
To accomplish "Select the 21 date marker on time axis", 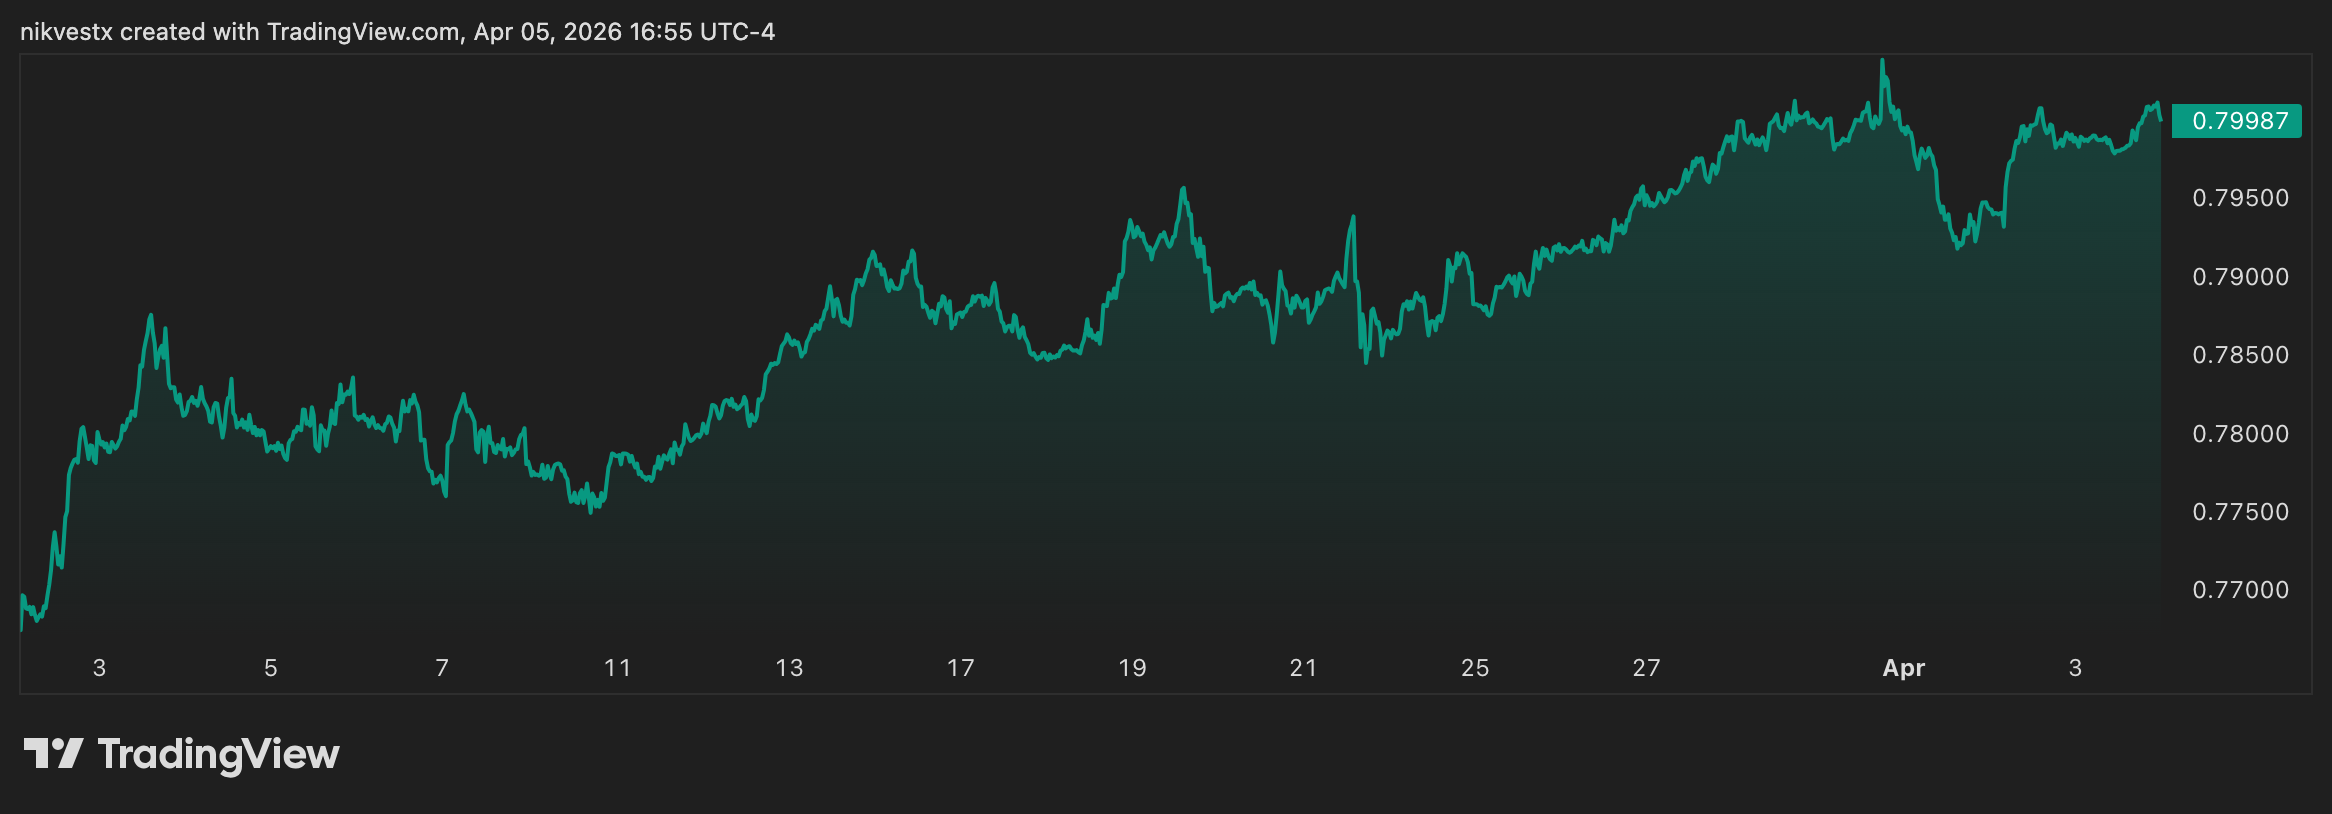I will click(x=1303, y=668).
